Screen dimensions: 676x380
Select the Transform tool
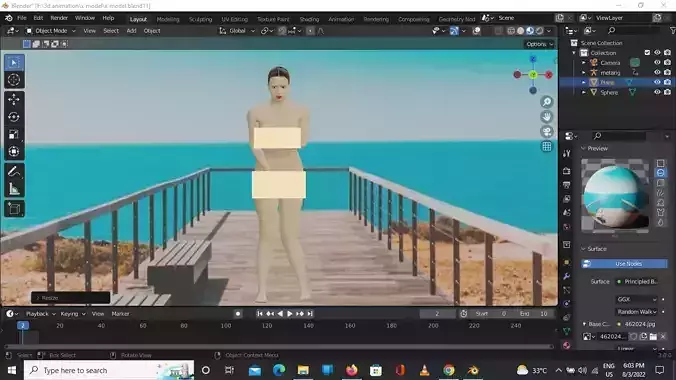coord(14,151)
